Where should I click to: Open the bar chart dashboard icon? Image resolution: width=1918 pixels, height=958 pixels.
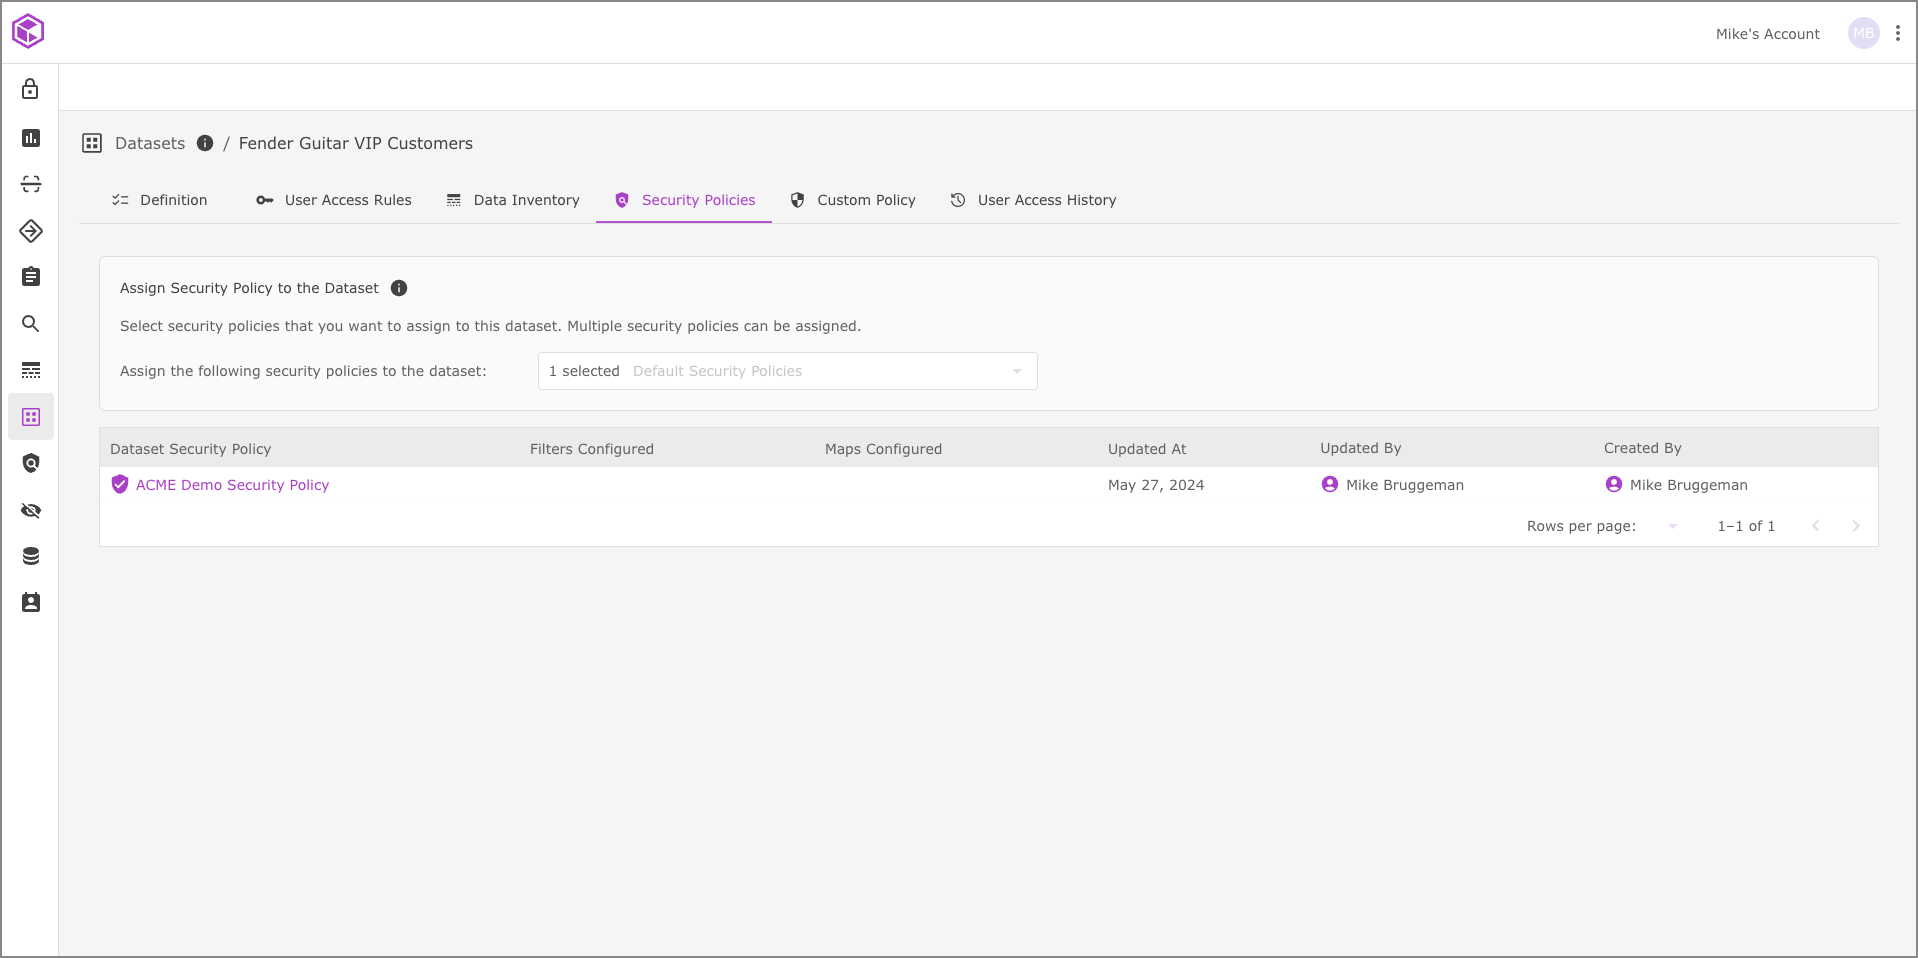(x=30, y=137)
